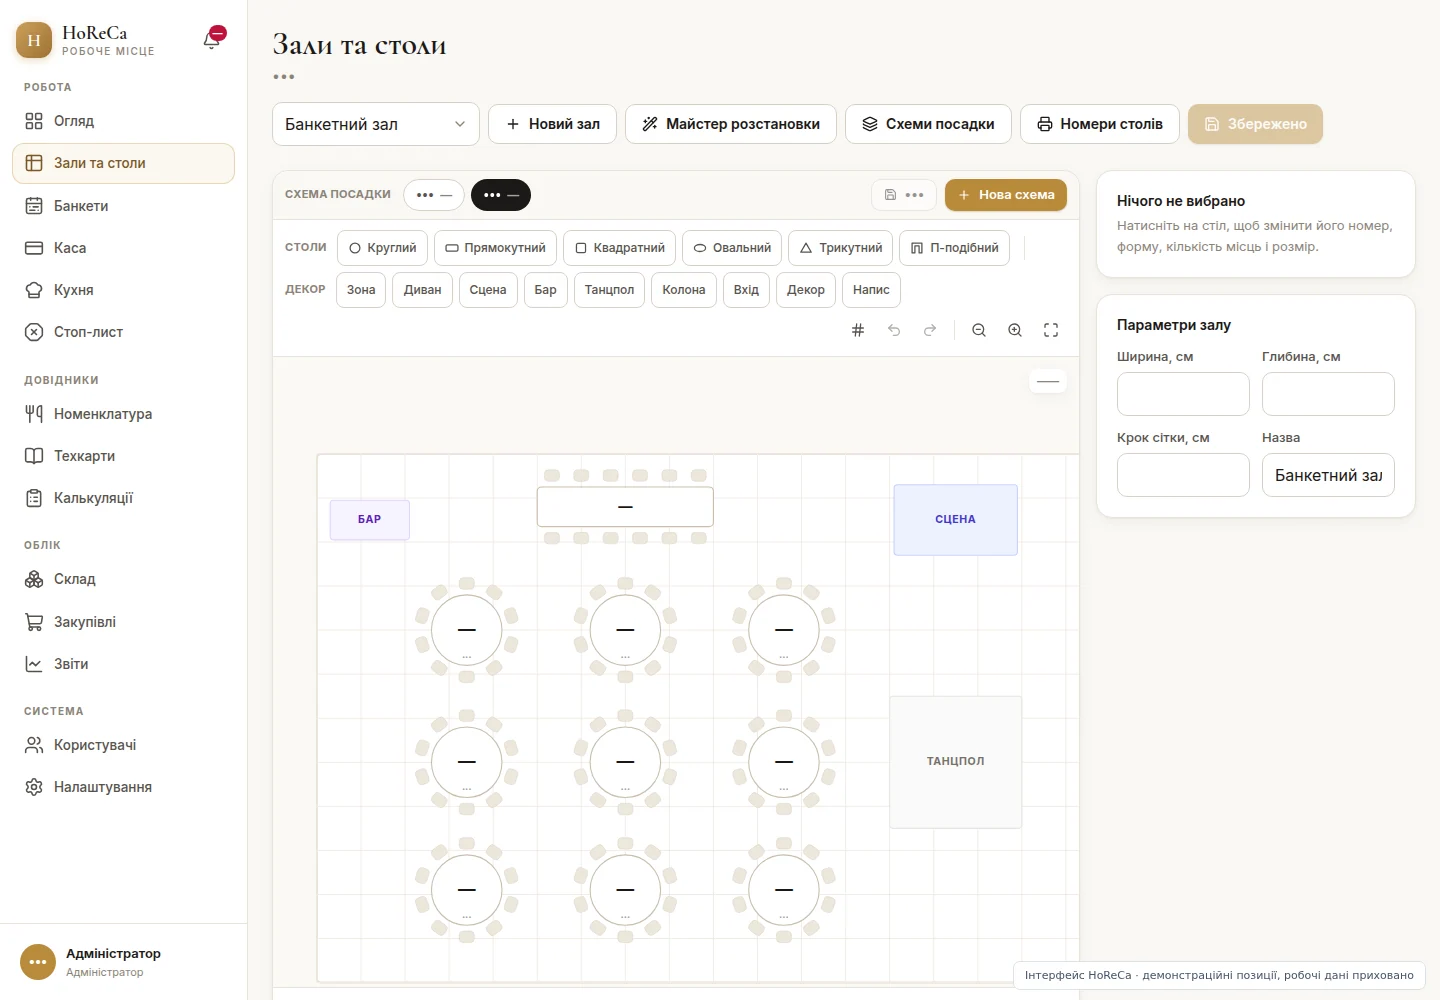Open the save scheme options menu
This screenshot has height=1000, width=1440.
(x=904, y=195)
